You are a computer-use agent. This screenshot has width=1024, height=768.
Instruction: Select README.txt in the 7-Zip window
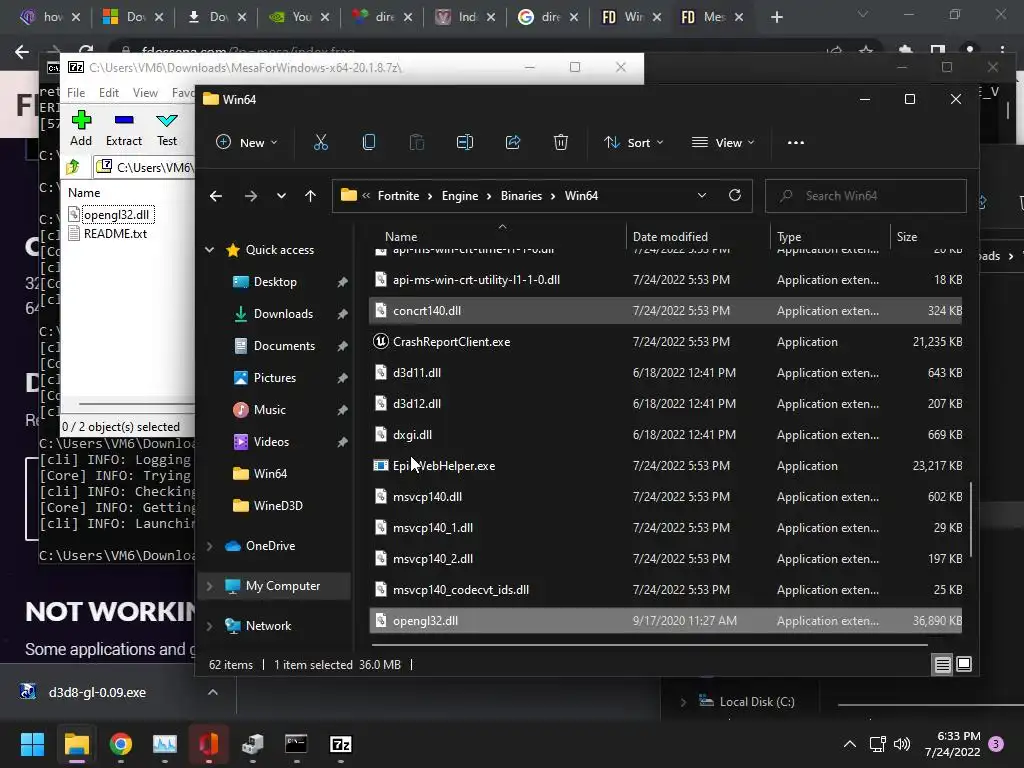116,234
